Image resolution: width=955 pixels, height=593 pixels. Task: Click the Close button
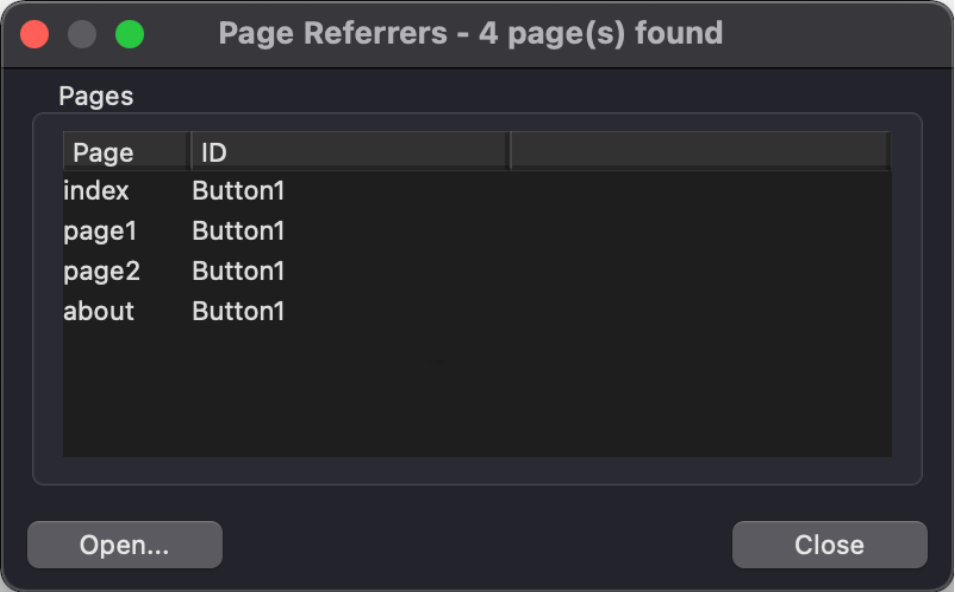pyautogui.click(x=830, y=544)
